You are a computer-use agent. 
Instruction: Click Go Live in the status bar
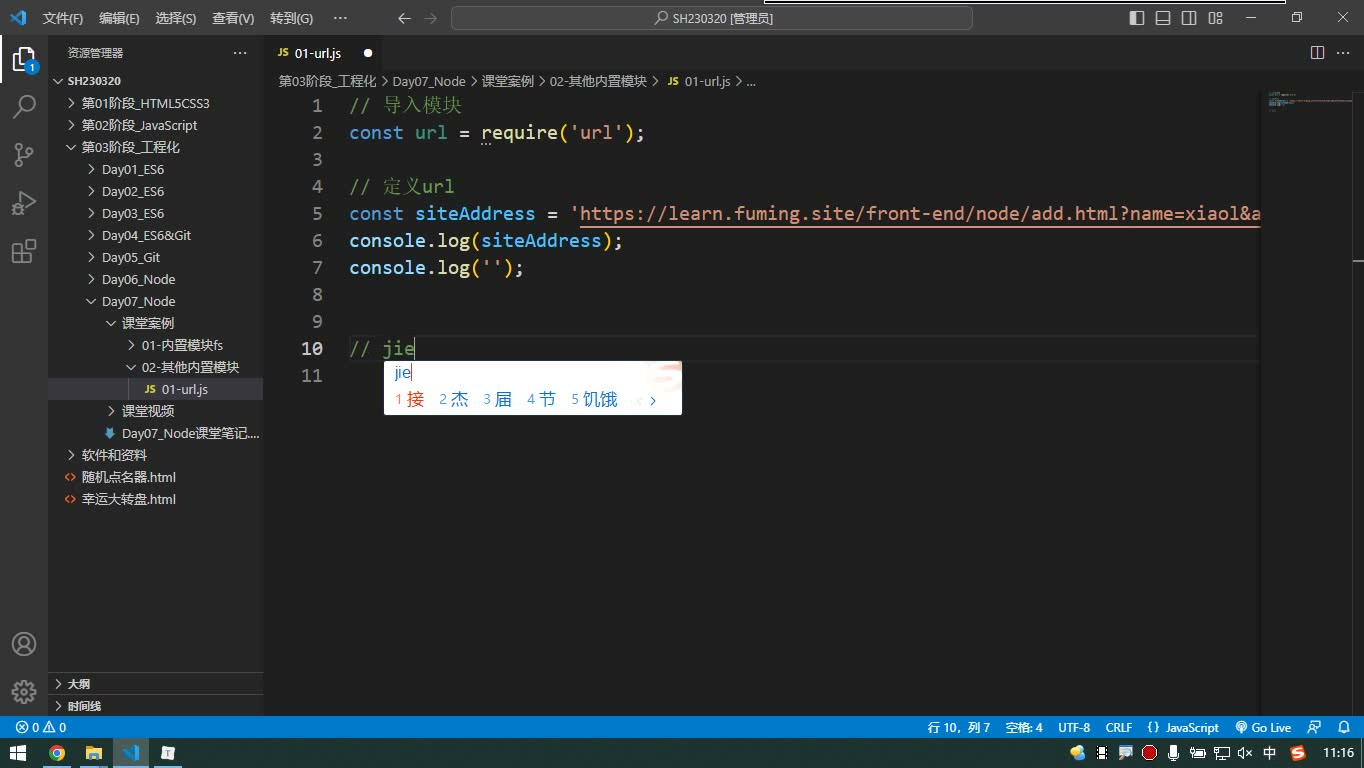(x=1264, y=728)
